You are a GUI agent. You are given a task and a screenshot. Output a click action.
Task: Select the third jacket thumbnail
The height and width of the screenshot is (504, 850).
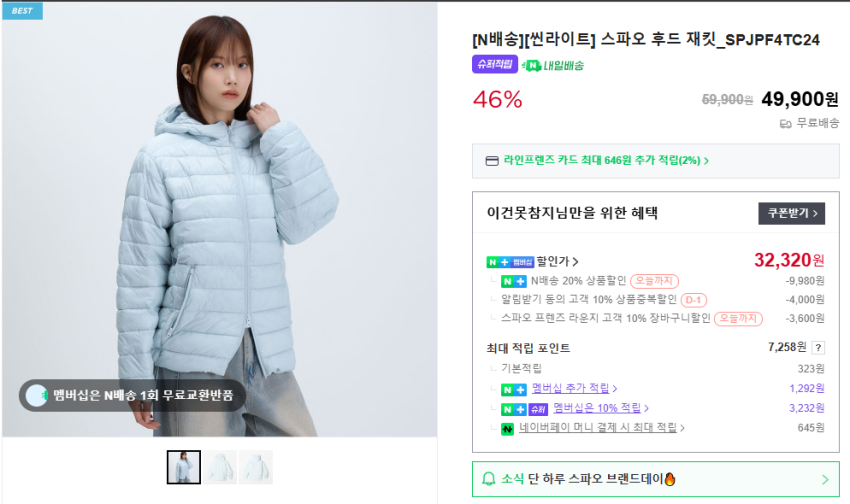tap(256, 467)
